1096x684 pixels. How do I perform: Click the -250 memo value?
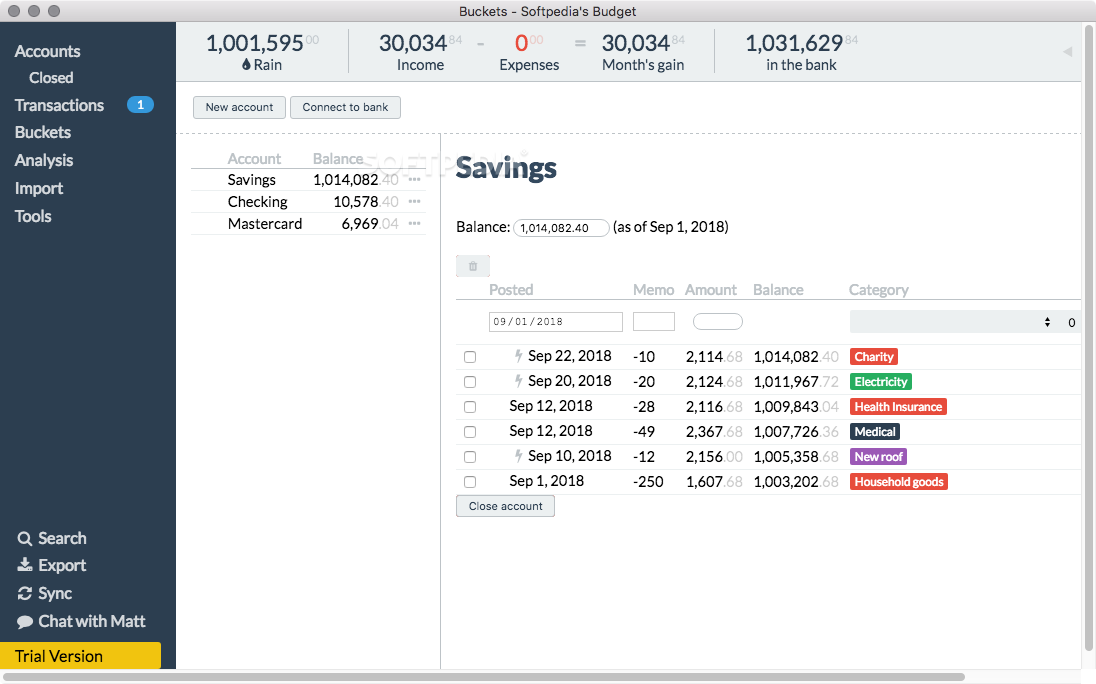click(x=648, y=482)
